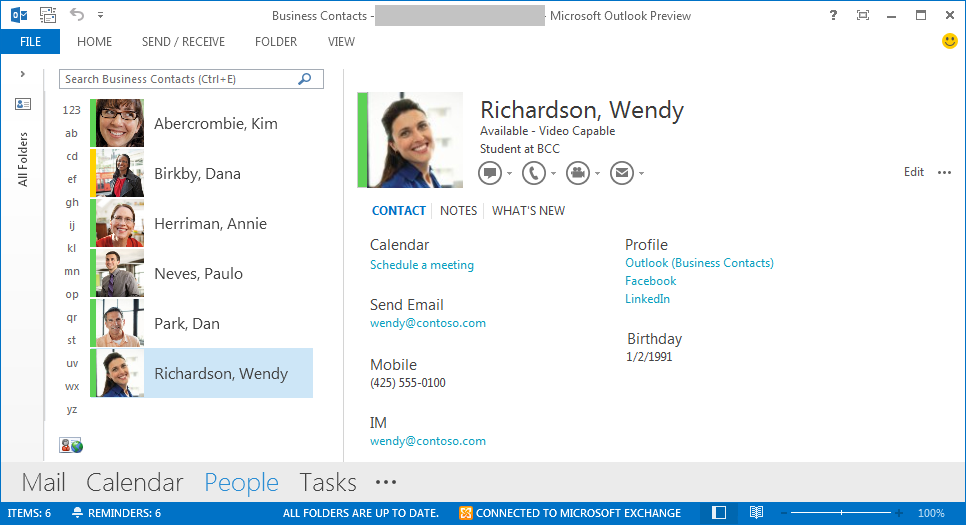
Task: Click Edit on the contact card
Action: pyautogui.click(x=913, y=172)
